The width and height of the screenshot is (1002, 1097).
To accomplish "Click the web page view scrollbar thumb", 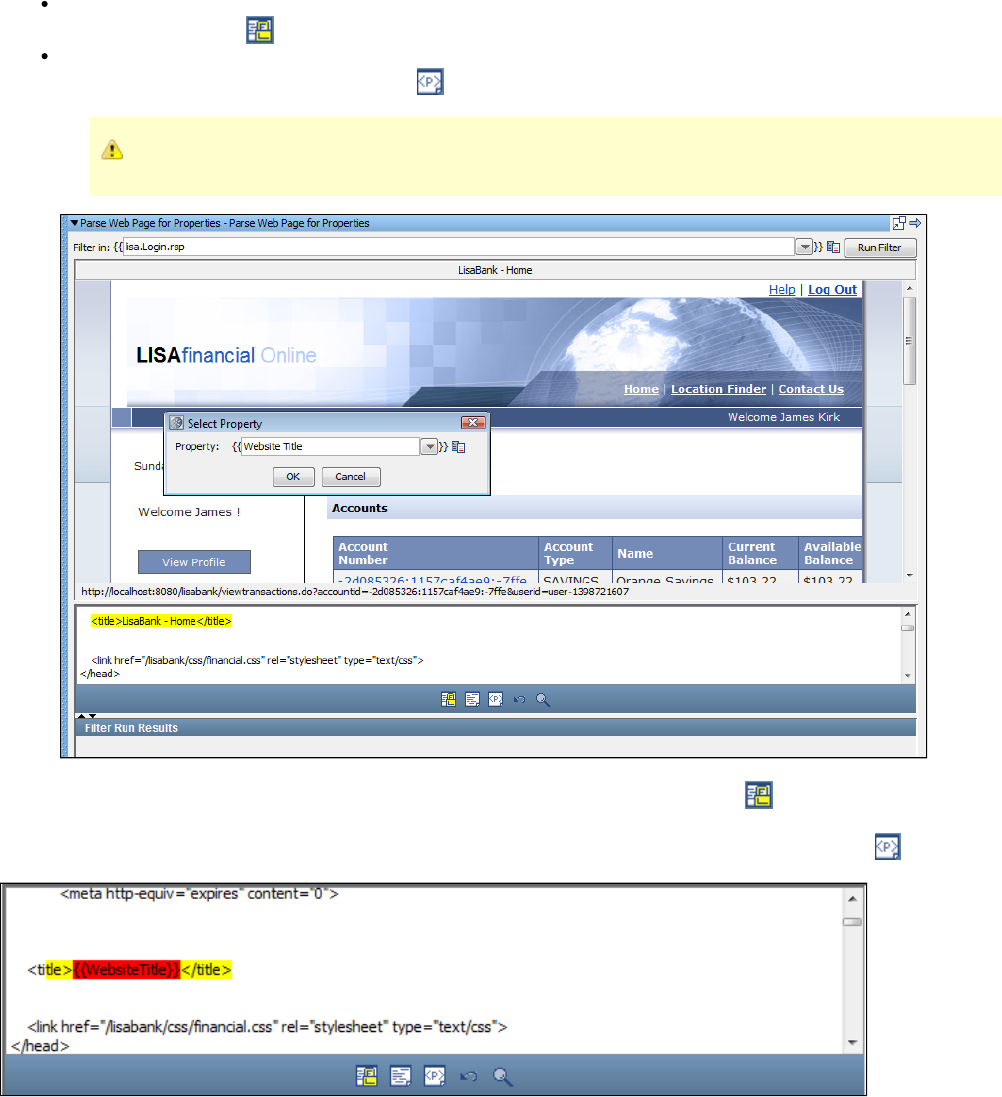I will tap(909, 341).
